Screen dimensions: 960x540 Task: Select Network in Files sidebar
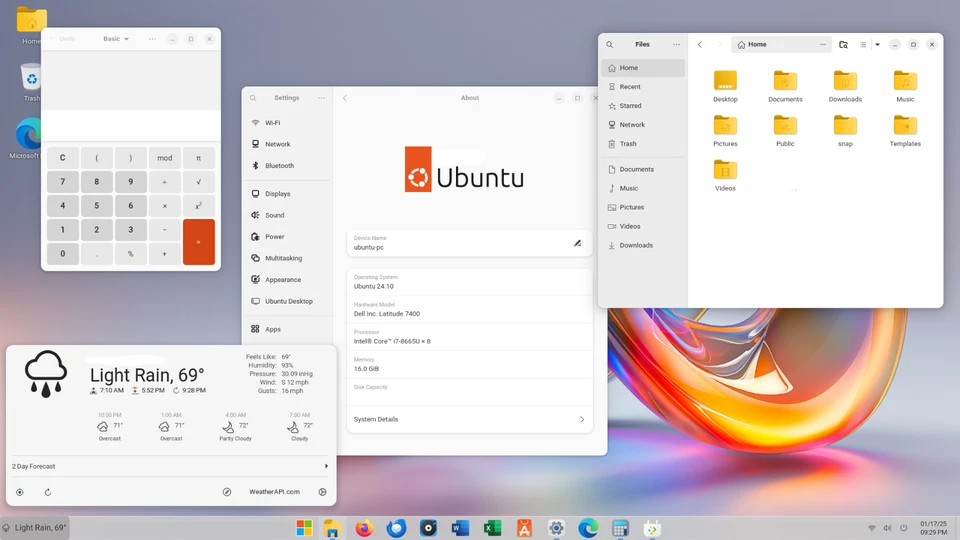pyautogui.click(x=643, y=125)
